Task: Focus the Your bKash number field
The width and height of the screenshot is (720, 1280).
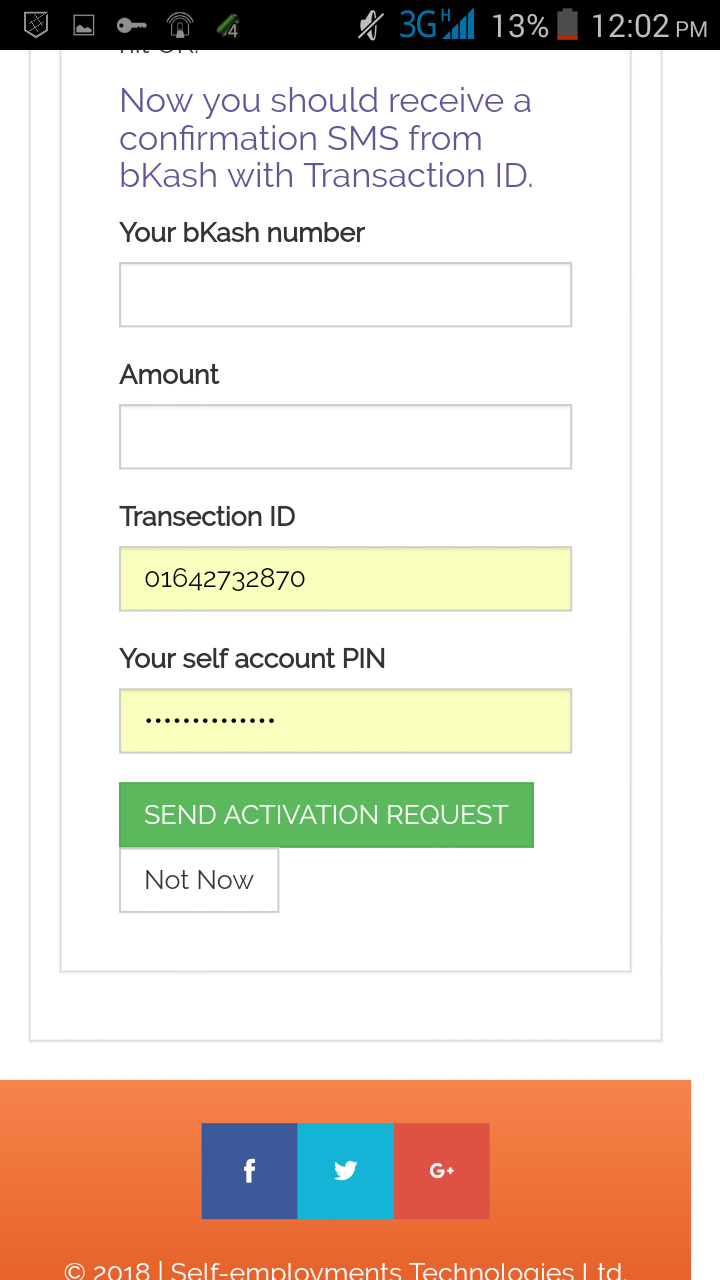Action: pos(345,295)
